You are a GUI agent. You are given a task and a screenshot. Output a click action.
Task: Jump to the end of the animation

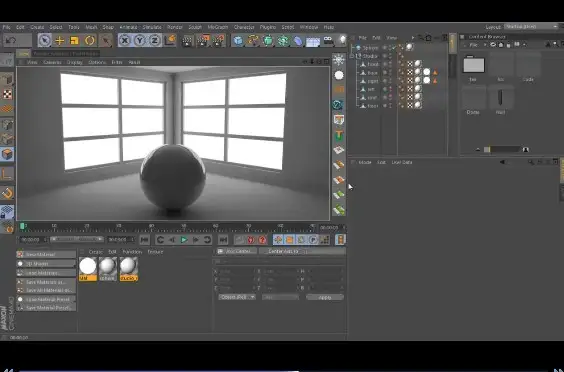coord(223,240)
